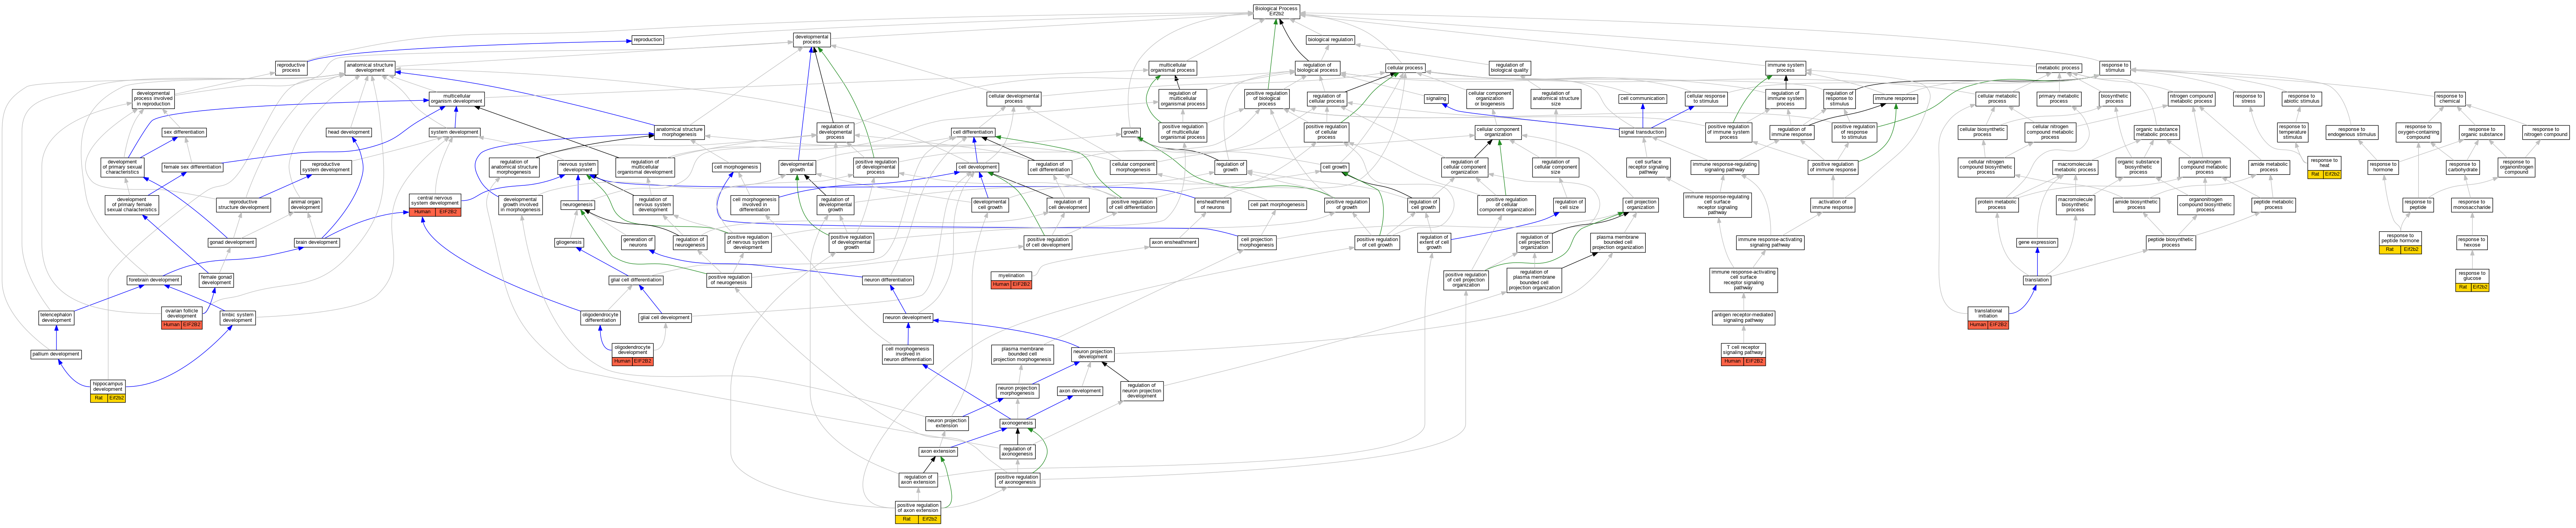Viewport: 2576px width, 528px height.
Task: Select the 'axon development' node
Action: point(1080,391)
